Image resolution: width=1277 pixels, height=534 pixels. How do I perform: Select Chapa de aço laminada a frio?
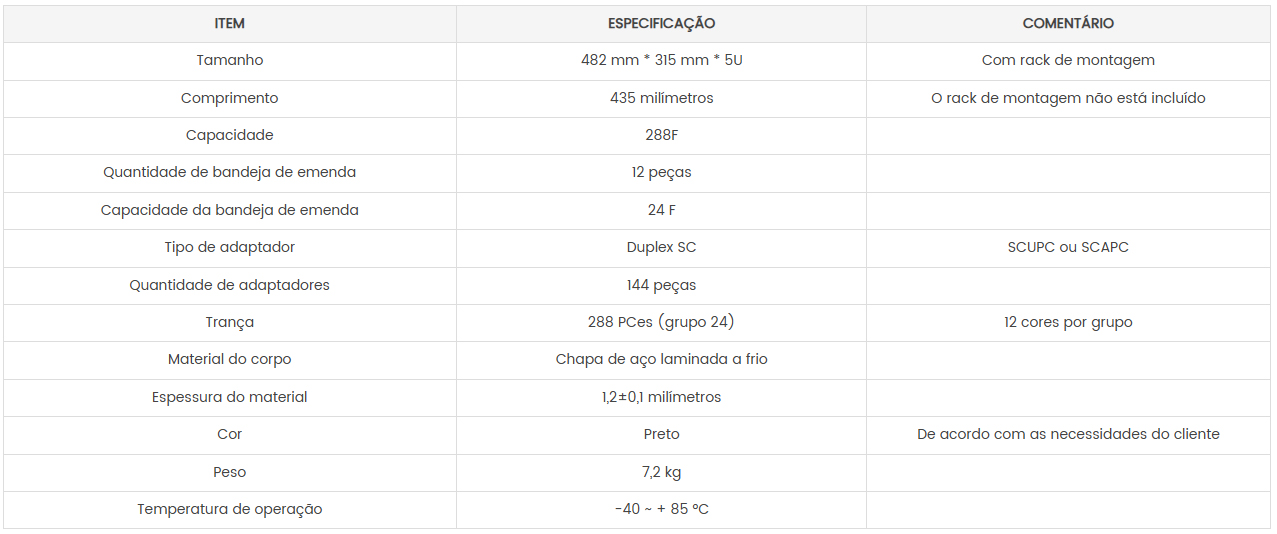click(x=661, y=359)
